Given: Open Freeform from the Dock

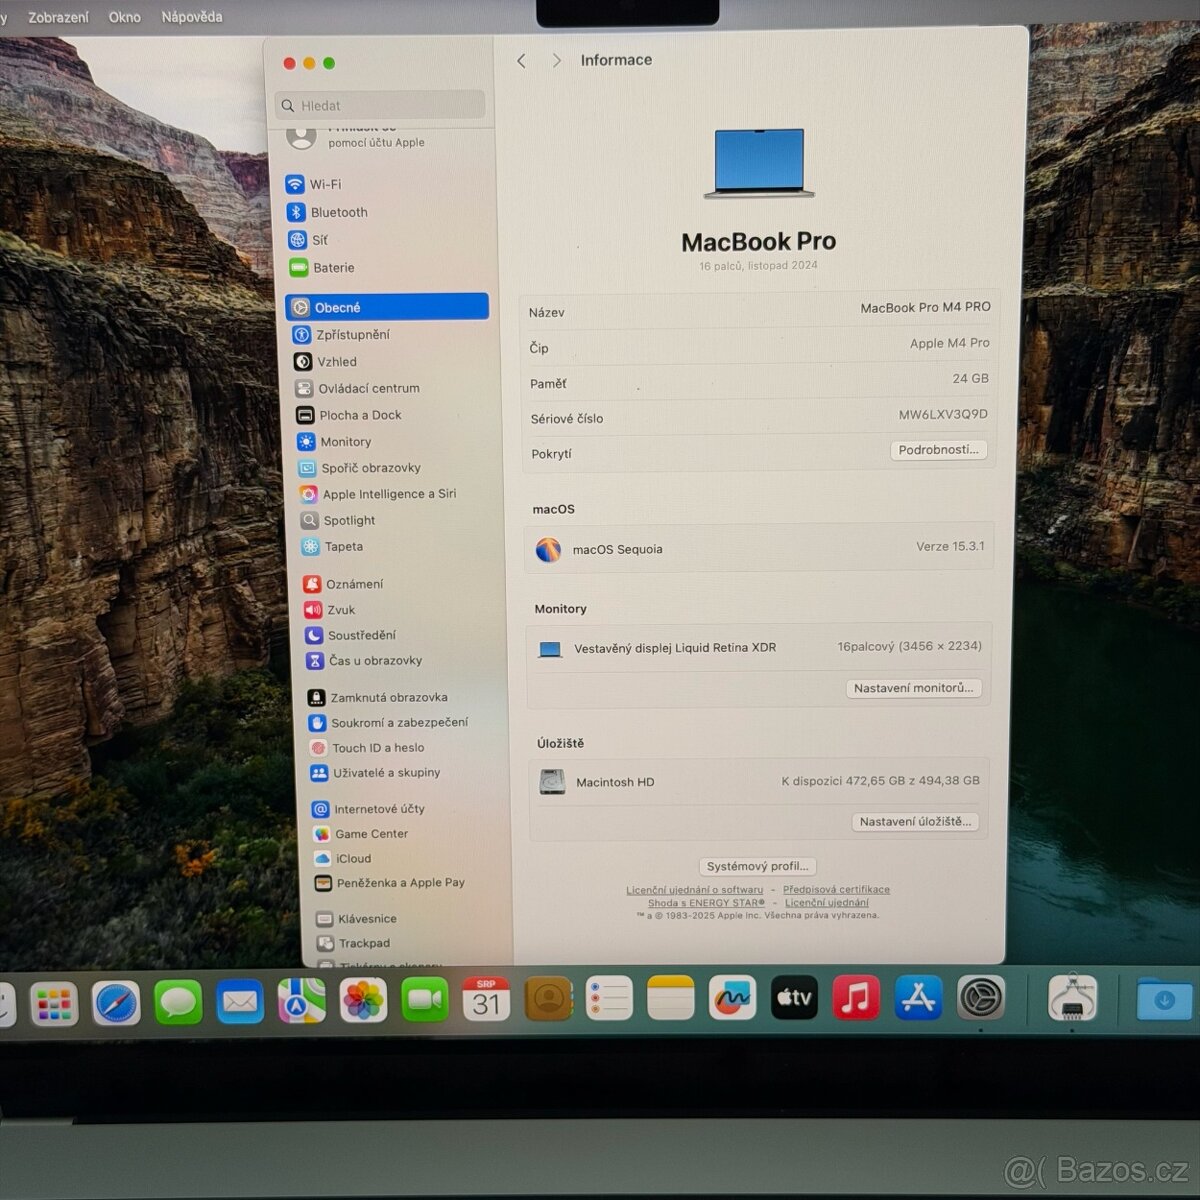Looking at the screenshot, I should click(x=732, y=998).
